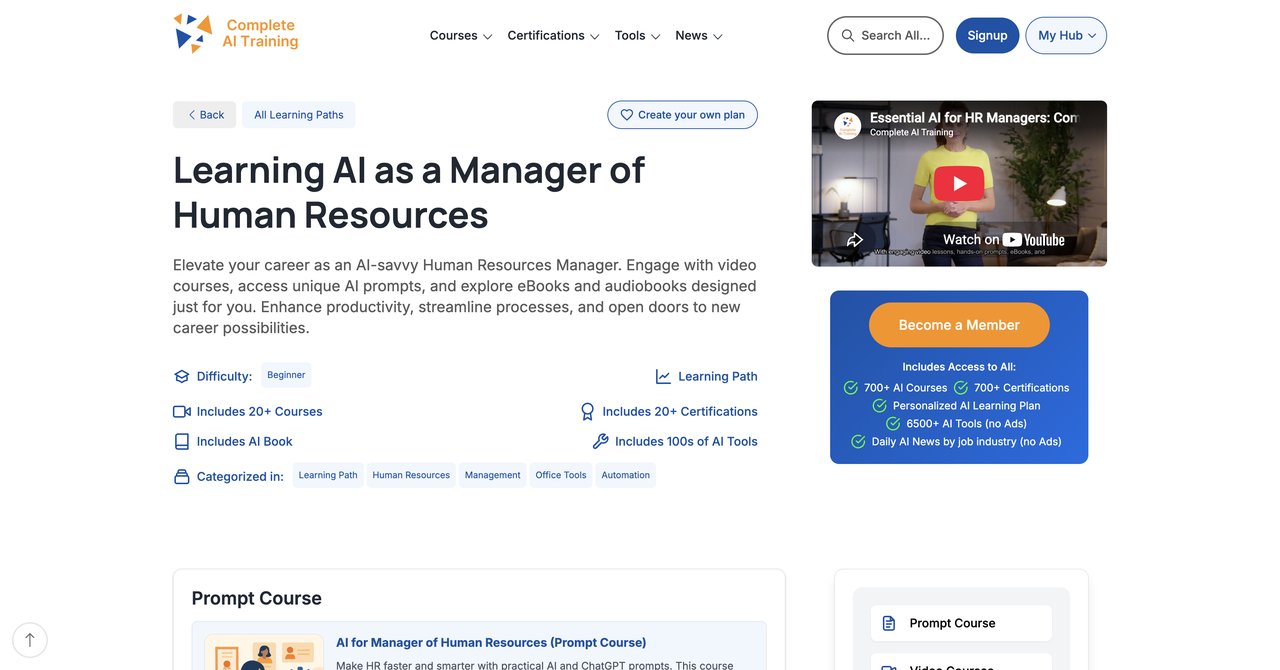1280x670 pixels.
Task: Click the Prompt Course thumbnail image
Action: point(264,652)
